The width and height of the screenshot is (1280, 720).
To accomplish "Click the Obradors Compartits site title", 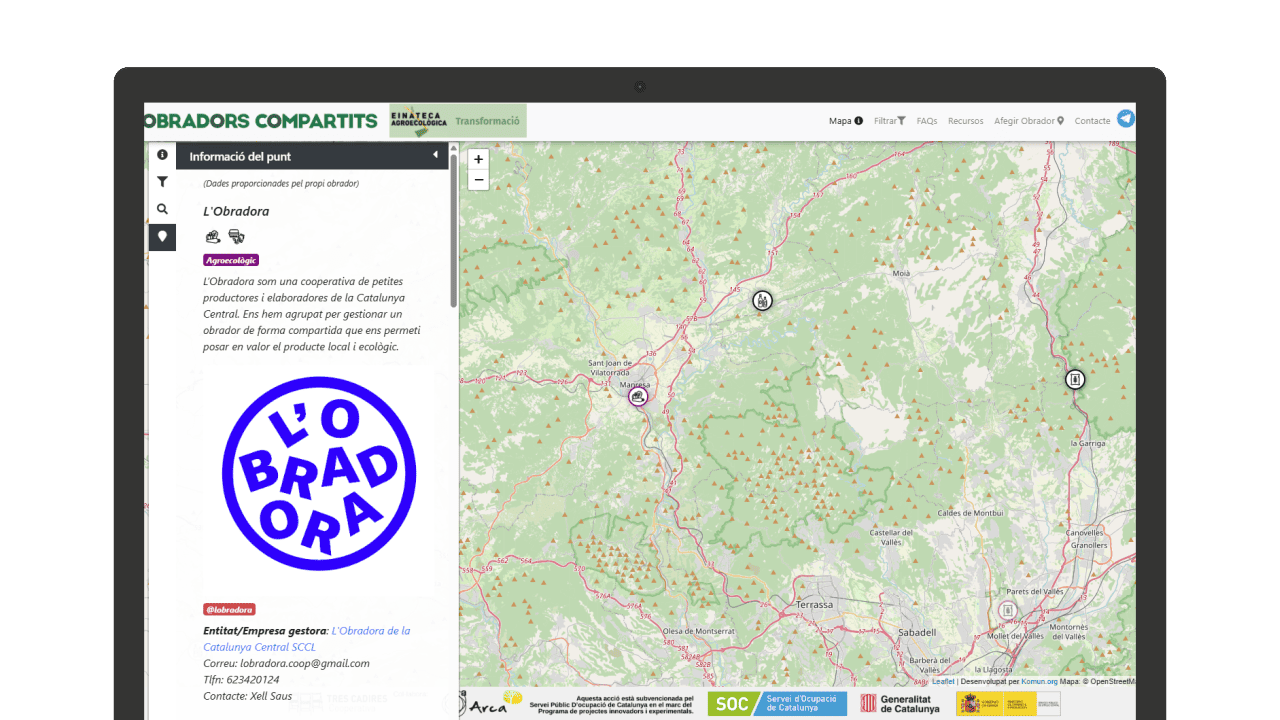I will click(260, 121).
